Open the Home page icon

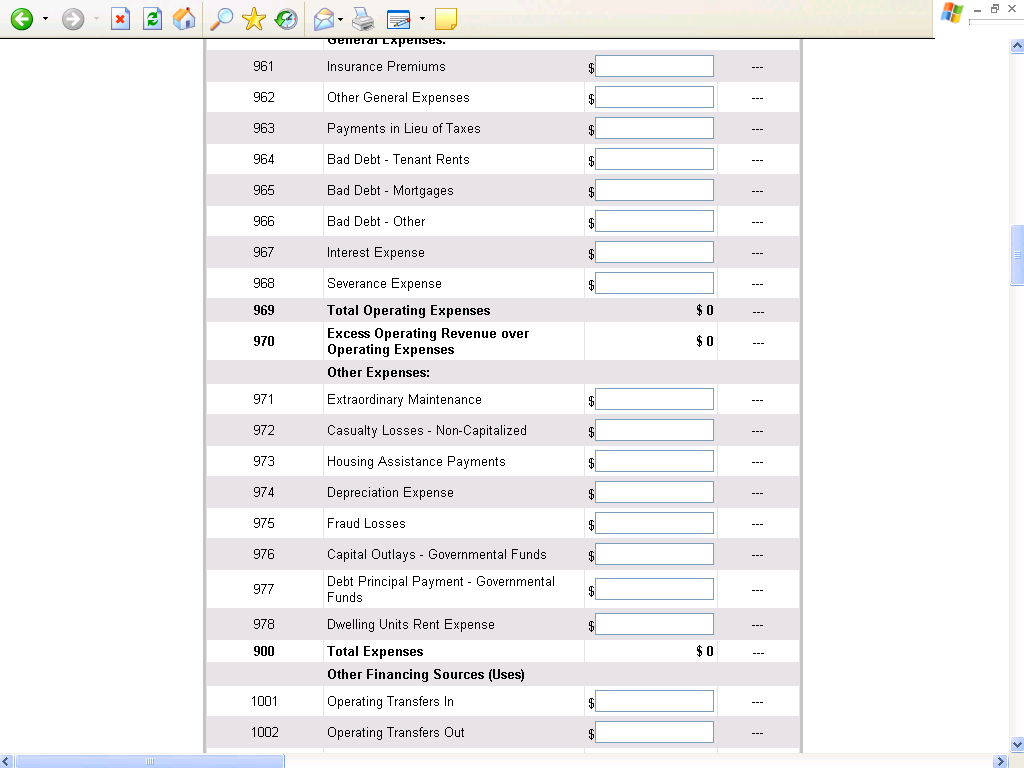[x=184, y=19]
